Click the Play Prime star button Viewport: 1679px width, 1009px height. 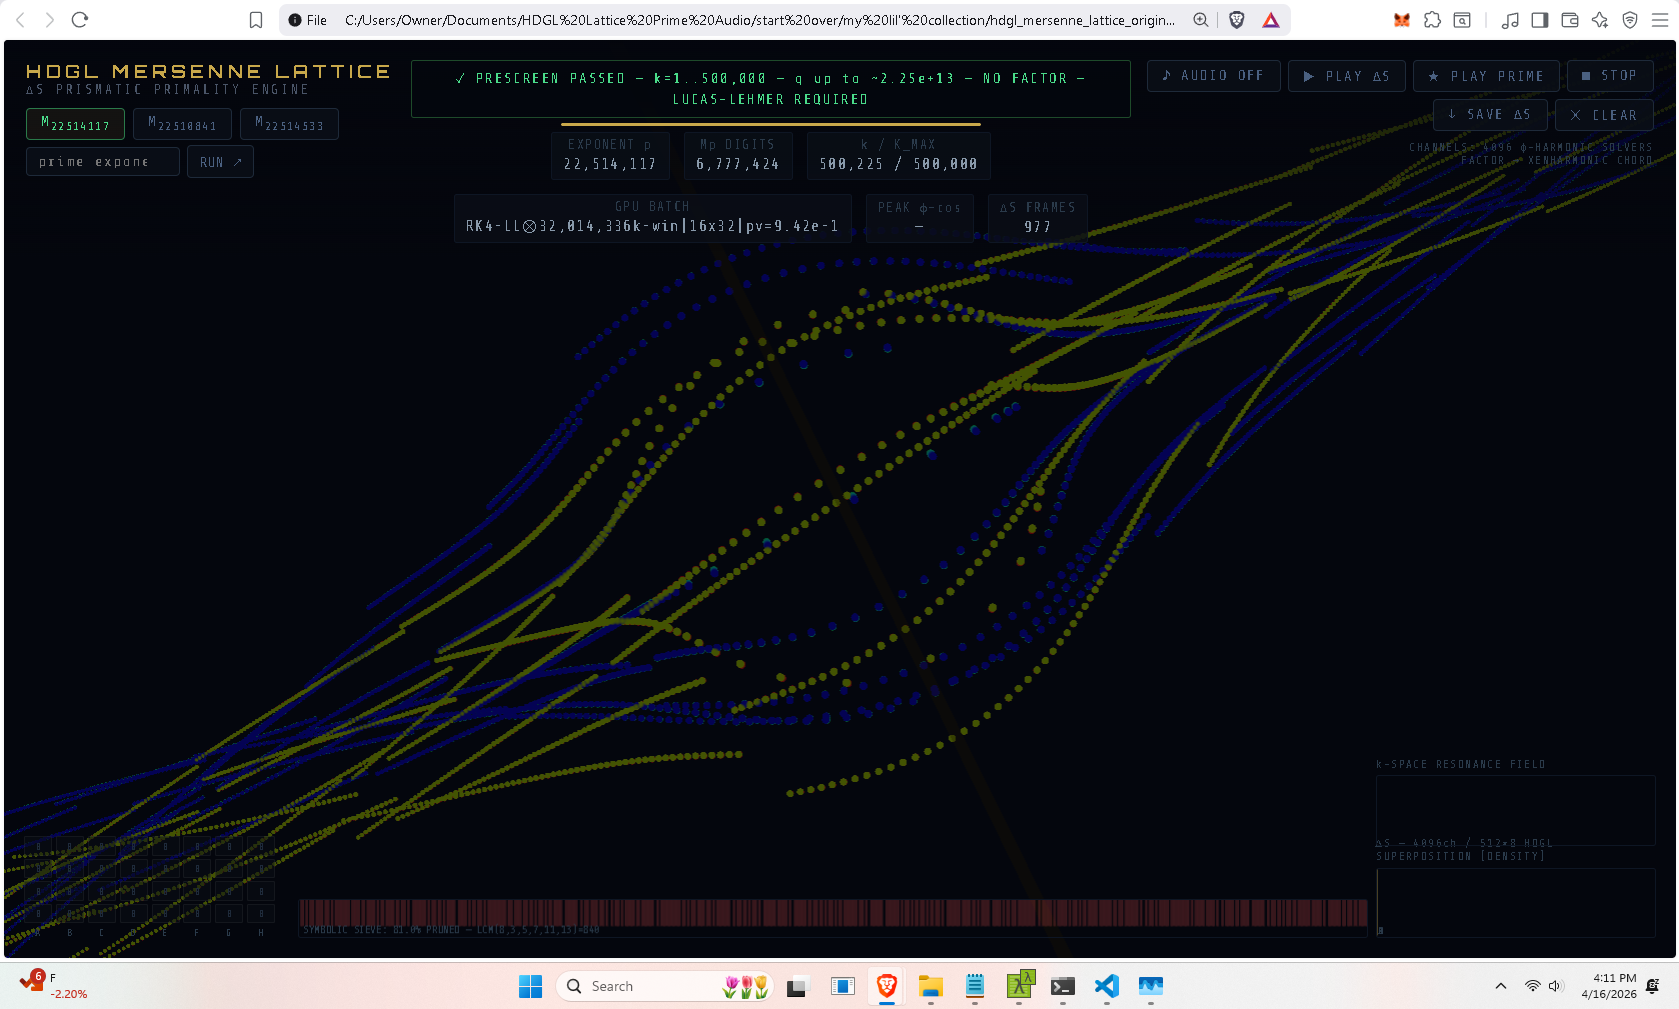(x=1485, y=76)
